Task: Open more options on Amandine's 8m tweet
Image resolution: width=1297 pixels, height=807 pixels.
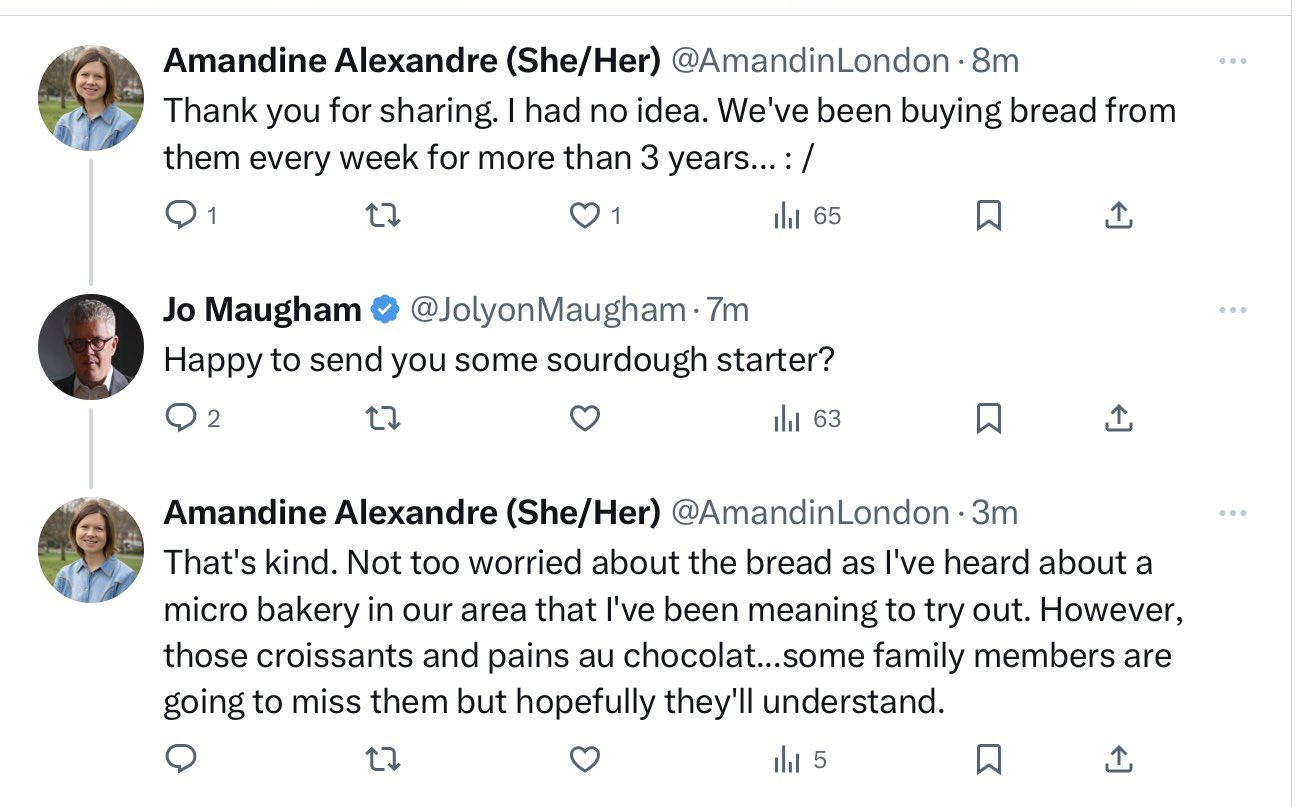Action: tap(1233, 61)
